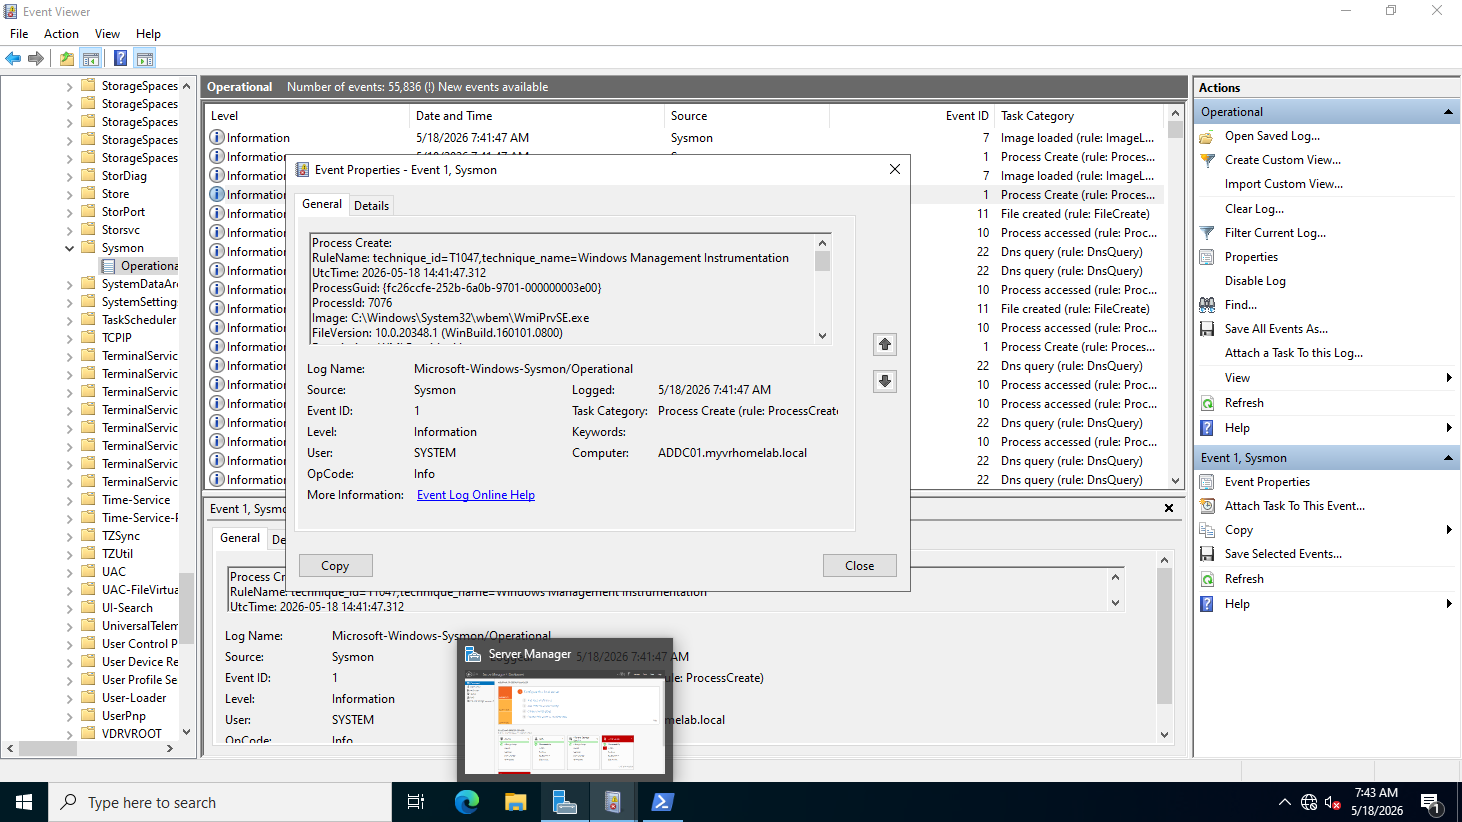This screenshot has height=822, width=1462.
Task: Expand the Copy submenu arrow
Action: [1449, 530]
